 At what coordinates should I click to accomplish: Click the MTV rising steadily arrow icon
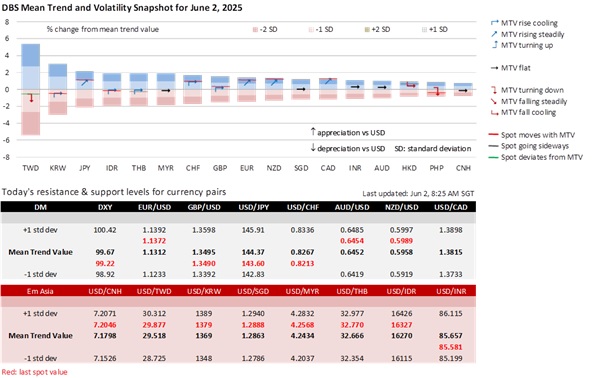point(494,34)
